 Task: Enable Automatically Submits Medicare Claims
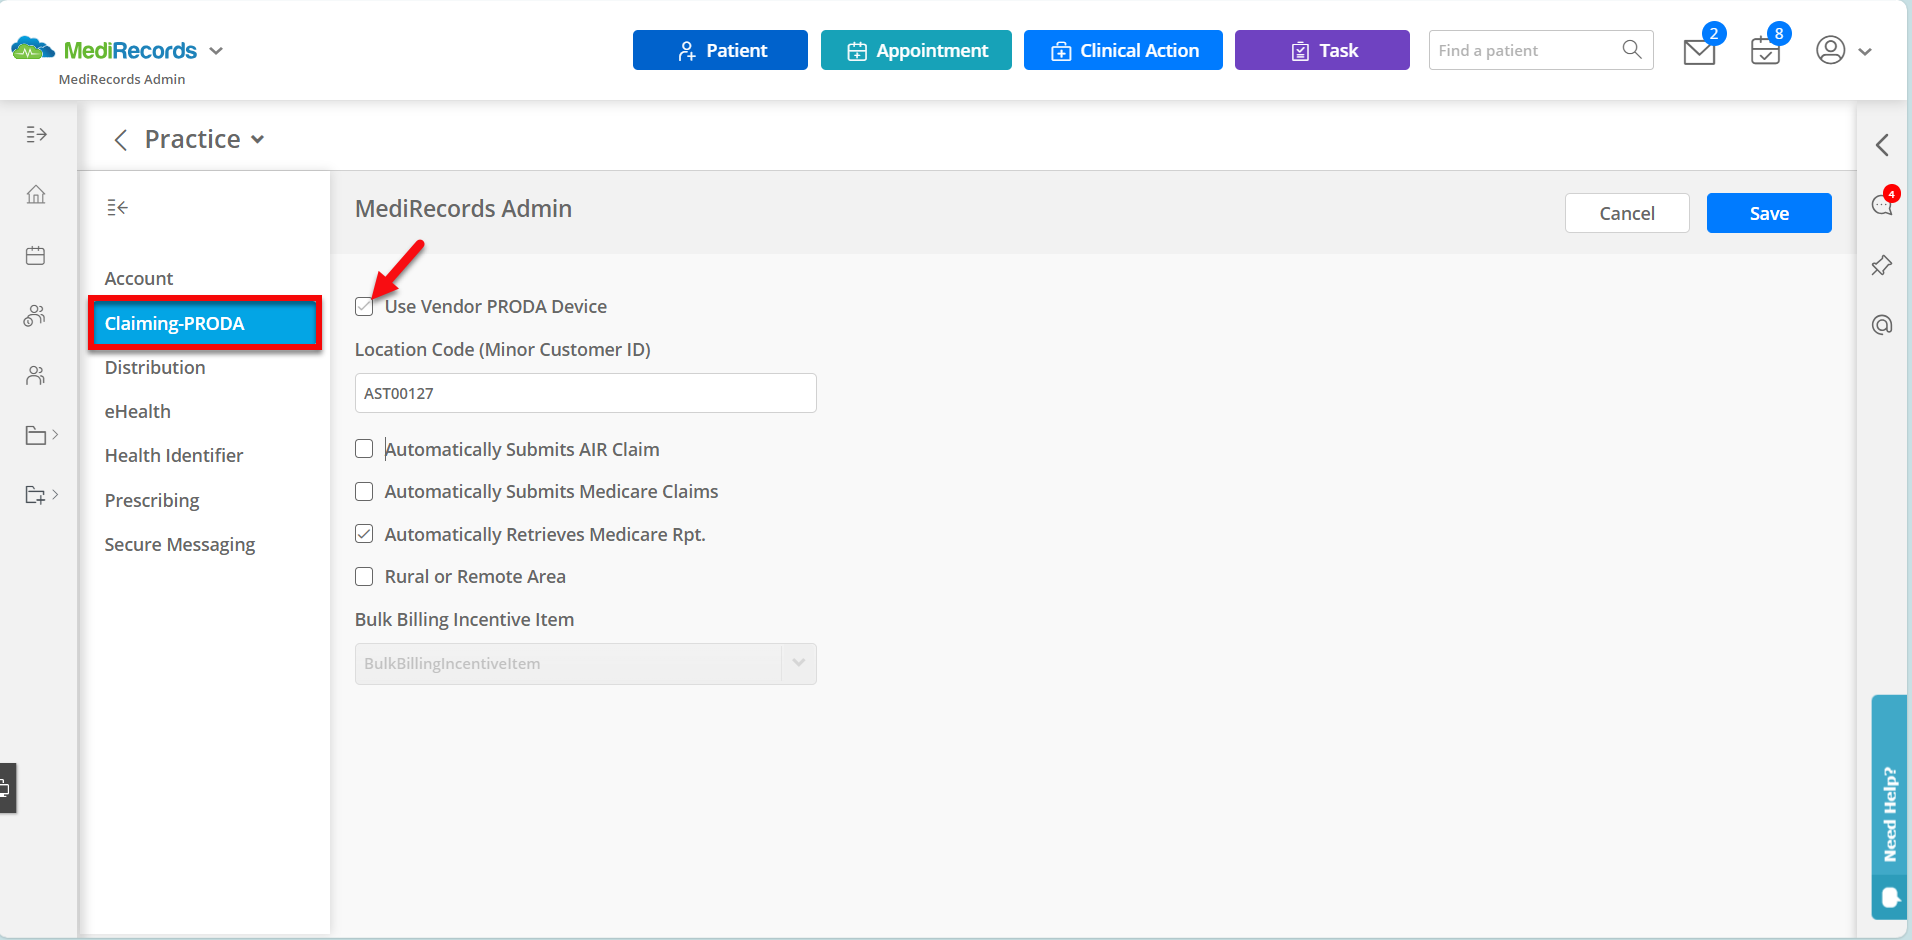click(x=364, y=491)
